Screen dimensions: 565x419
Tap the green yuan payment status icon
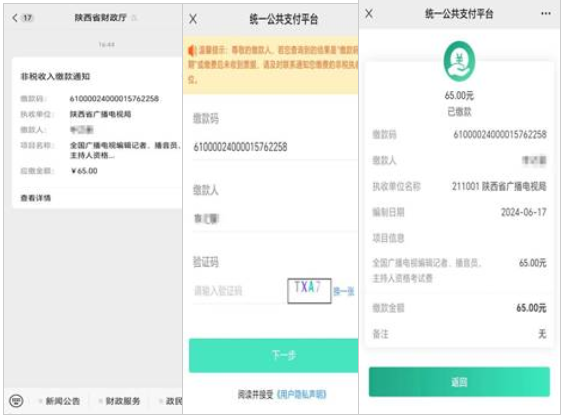click(459, 61)
